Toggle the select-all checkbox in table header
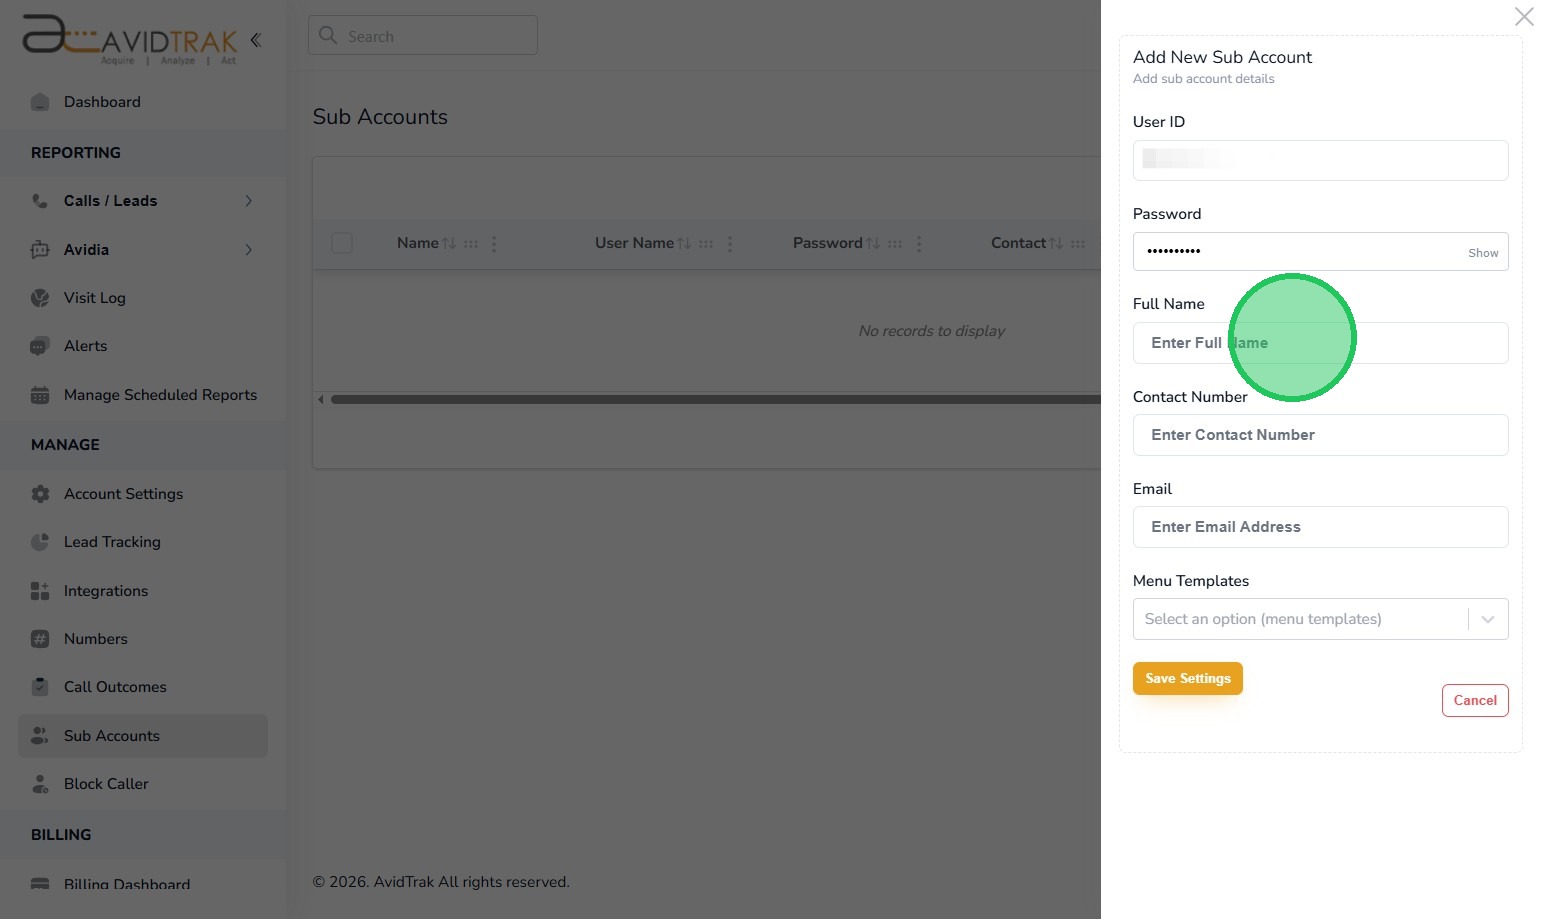The image size is (1541, 919). coord(342,243)
